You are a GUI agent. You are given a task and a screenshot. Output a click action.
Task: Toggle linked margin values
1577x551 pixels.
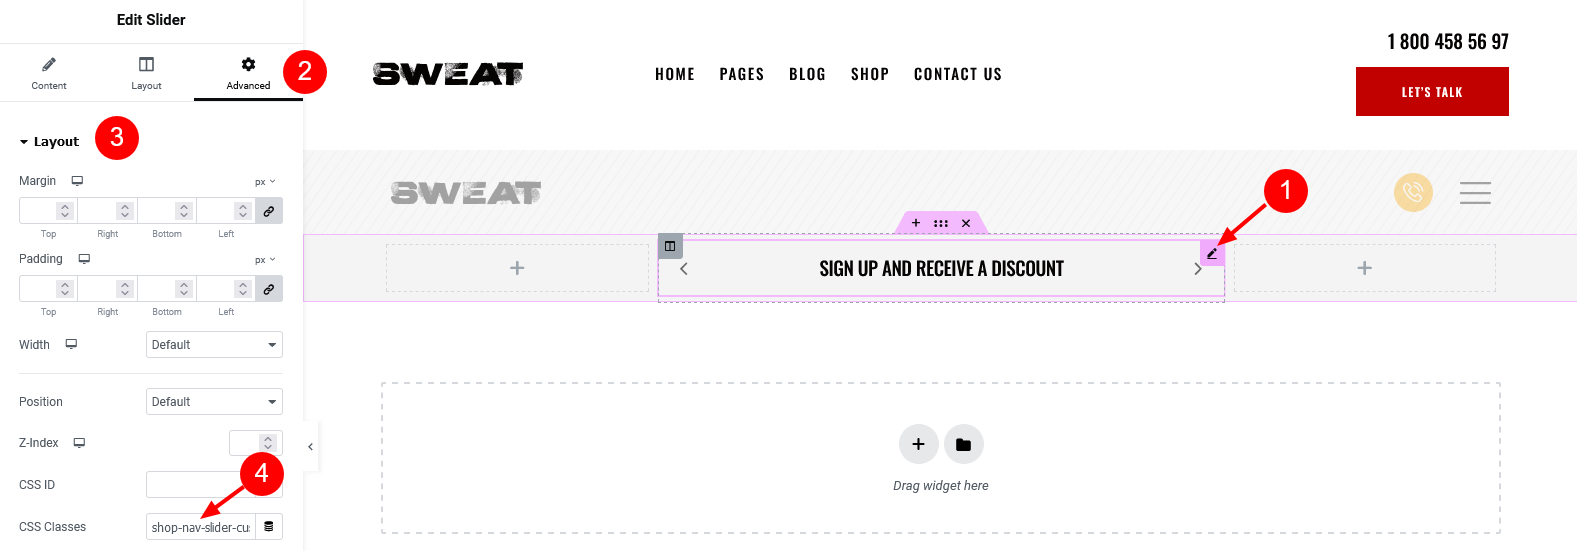(268, 211)
